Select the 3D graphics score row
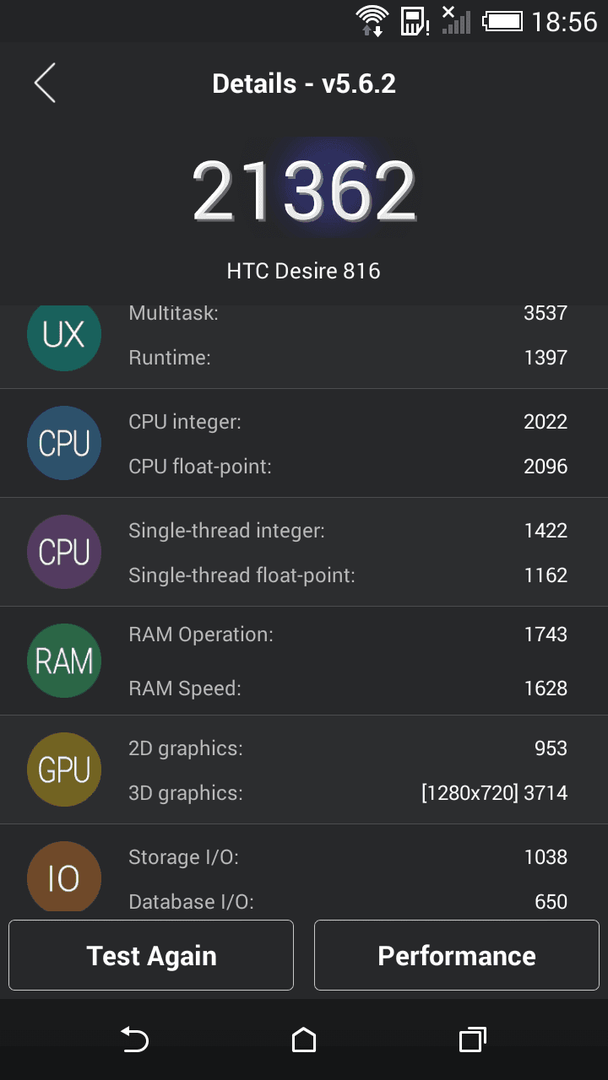 (348, 793)
